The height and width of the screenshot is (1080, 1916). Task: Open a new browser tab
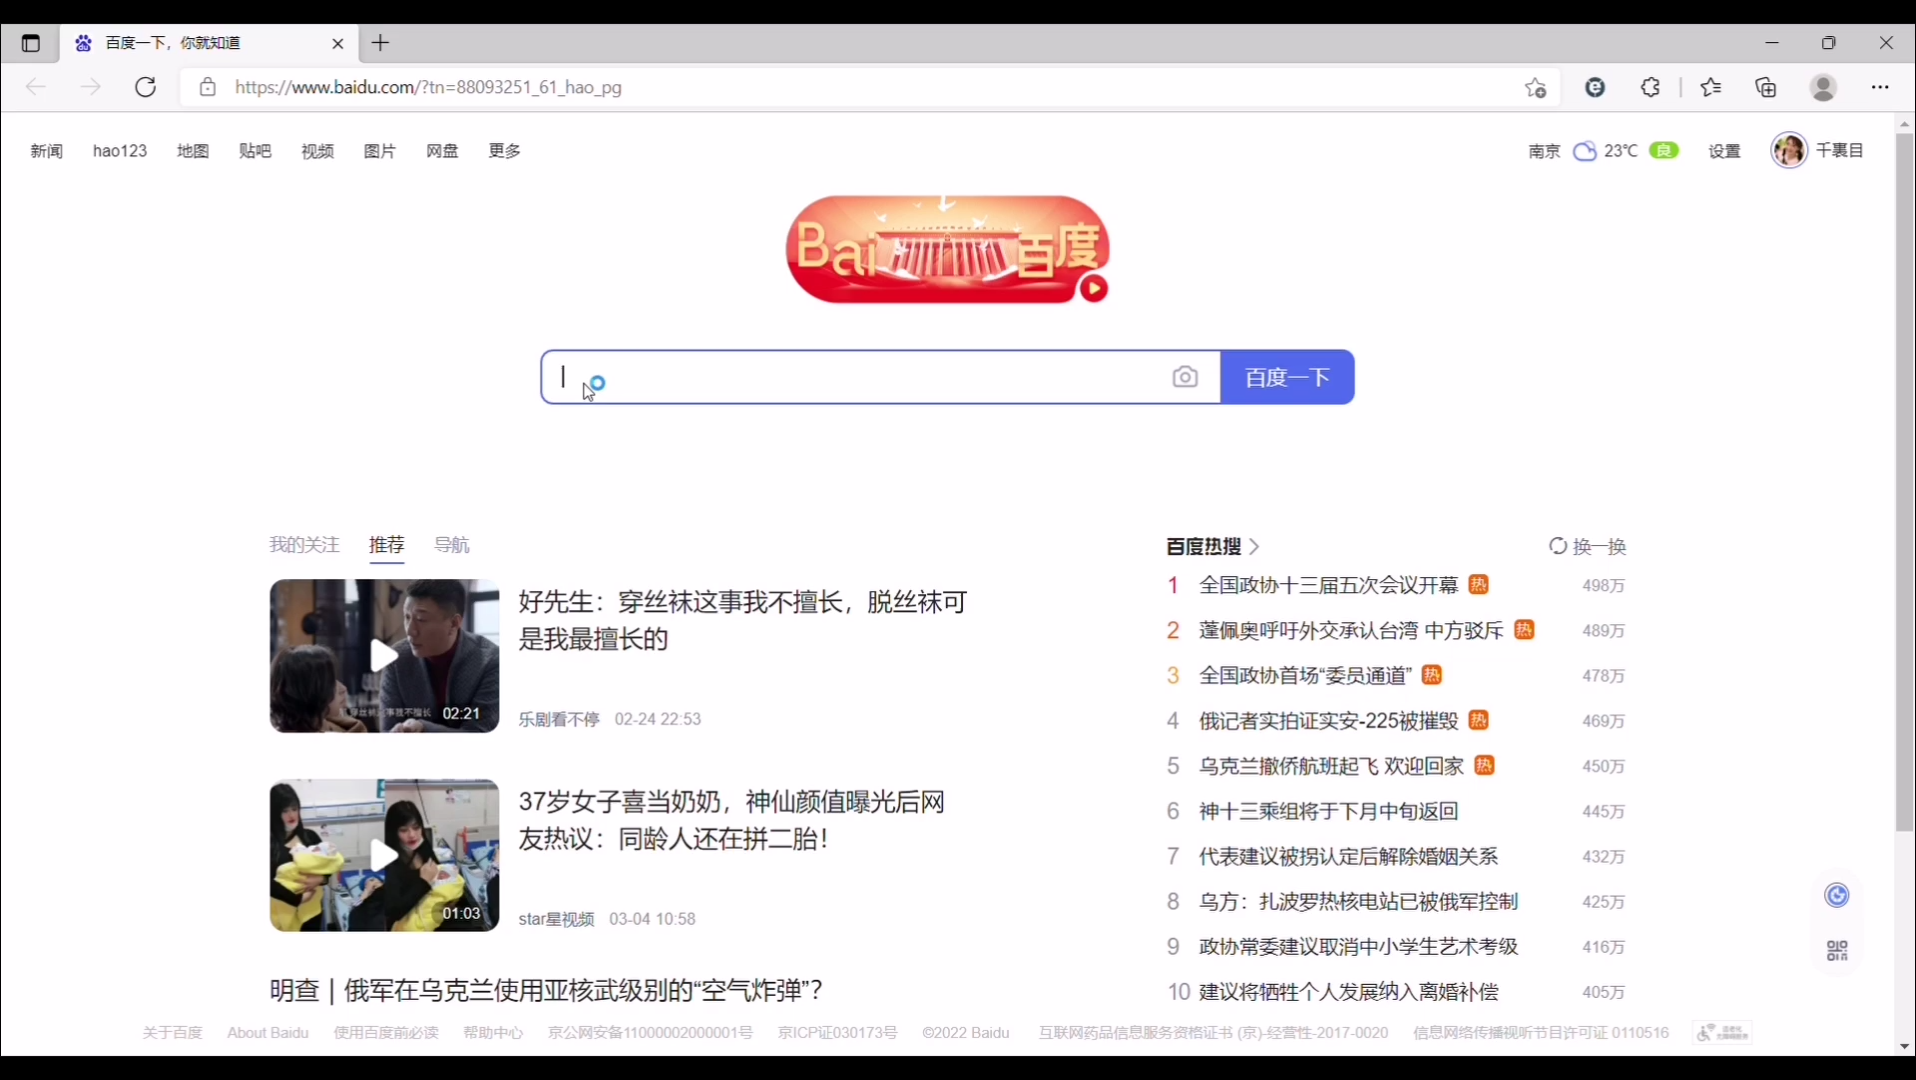click(381, 43)
